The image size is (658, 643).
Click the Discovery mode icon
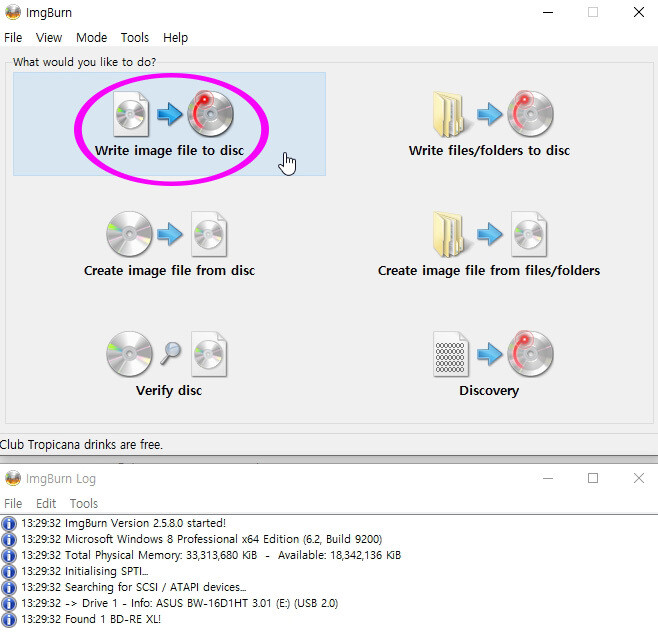493,354
